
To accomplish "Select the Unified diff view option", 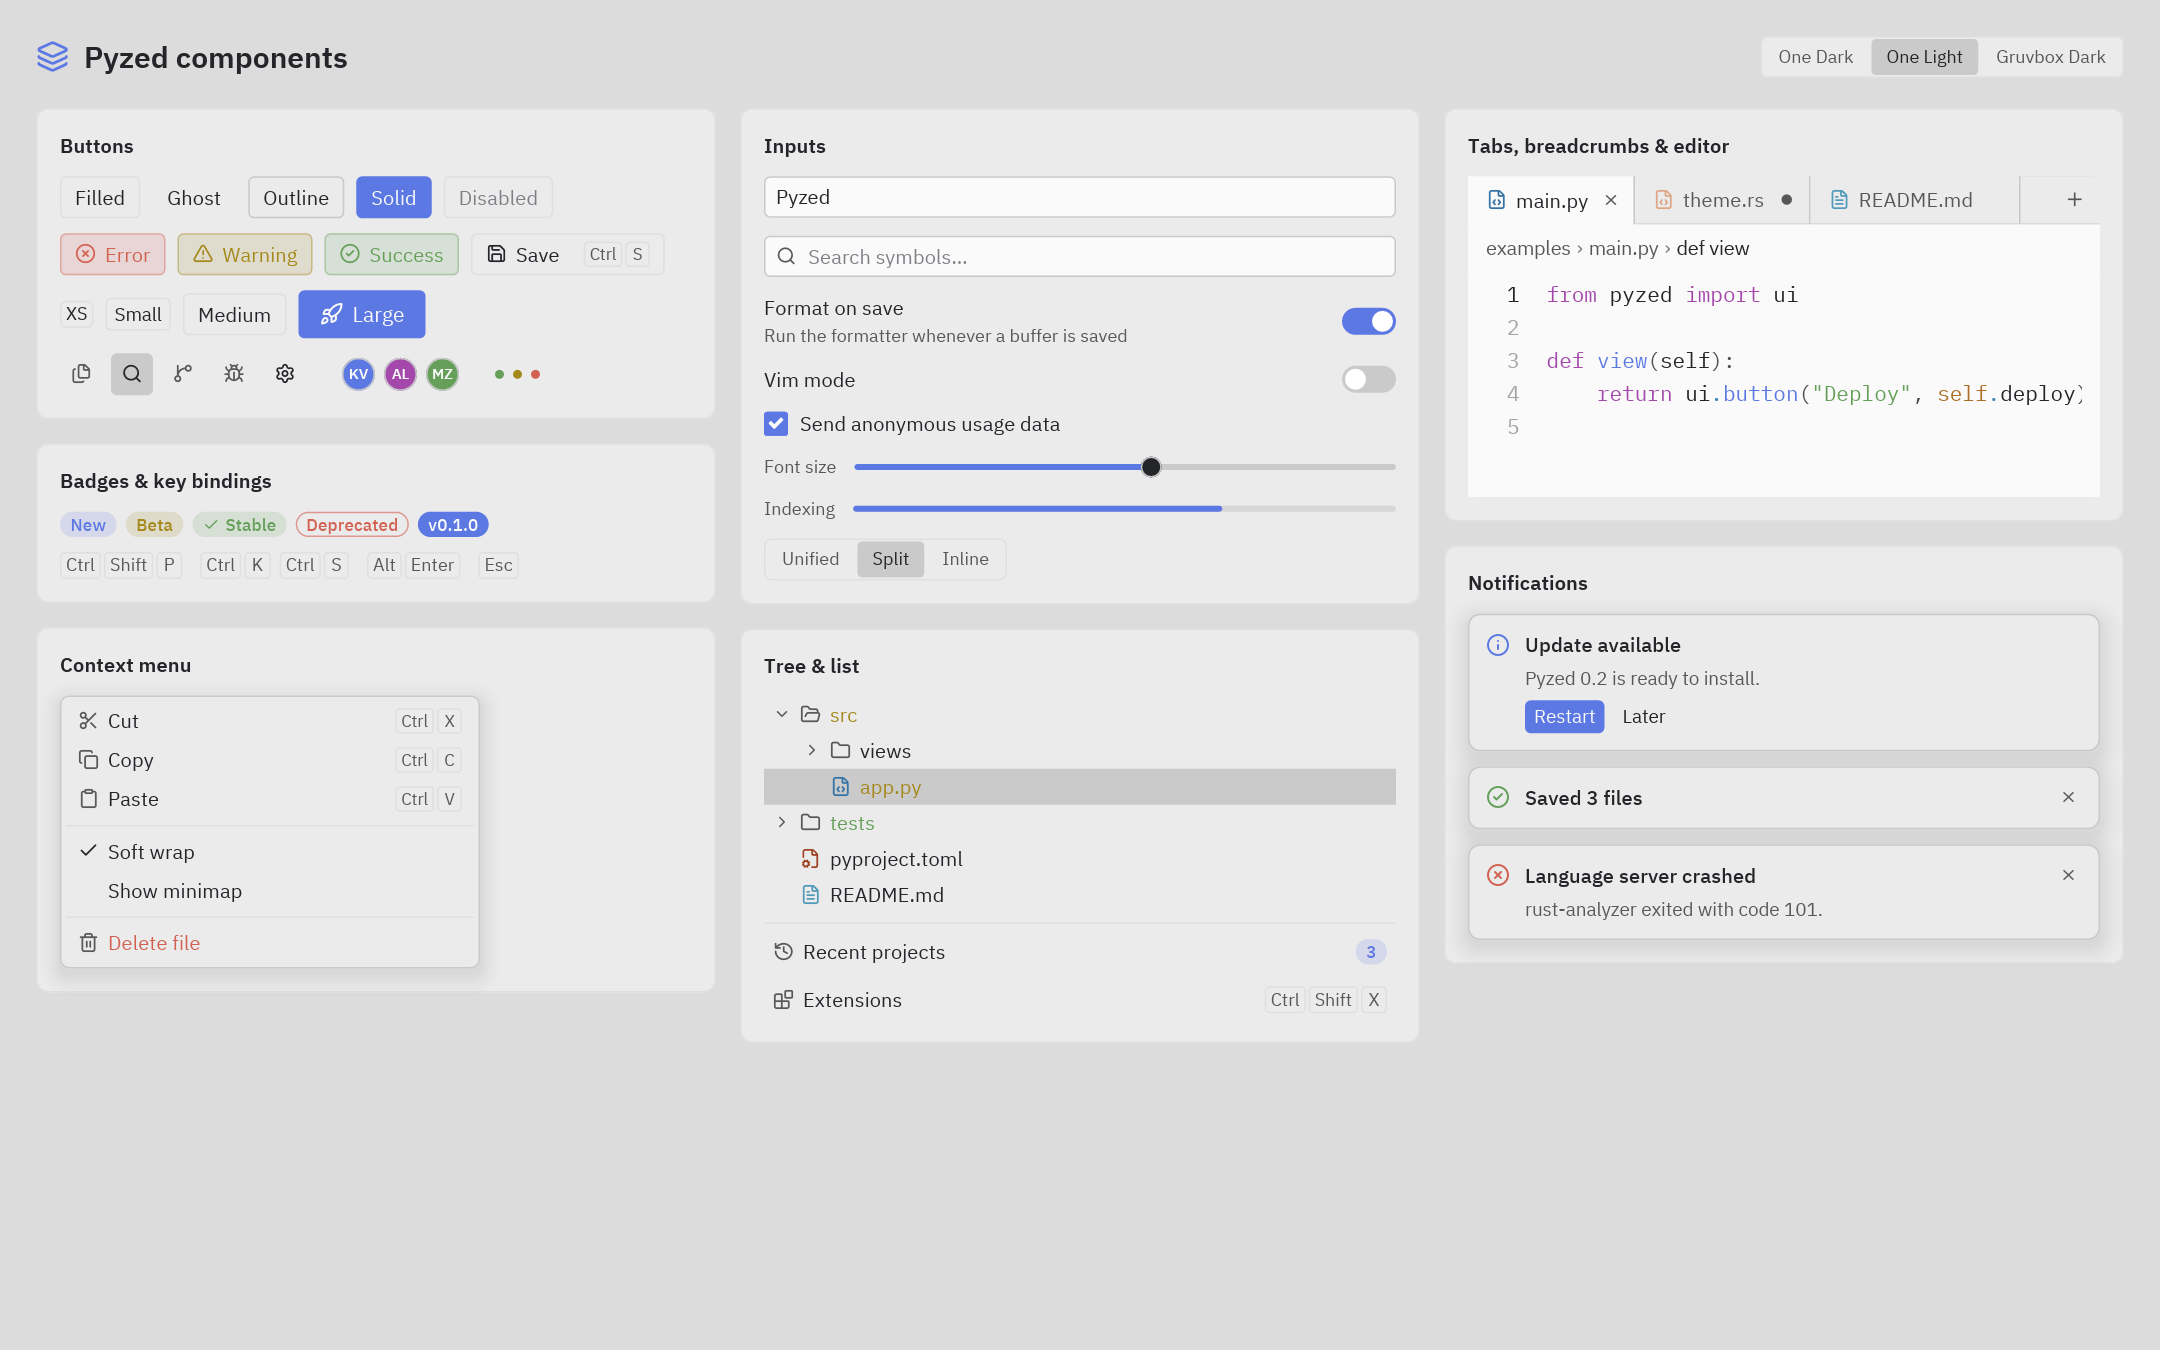I will click(810, 559).
